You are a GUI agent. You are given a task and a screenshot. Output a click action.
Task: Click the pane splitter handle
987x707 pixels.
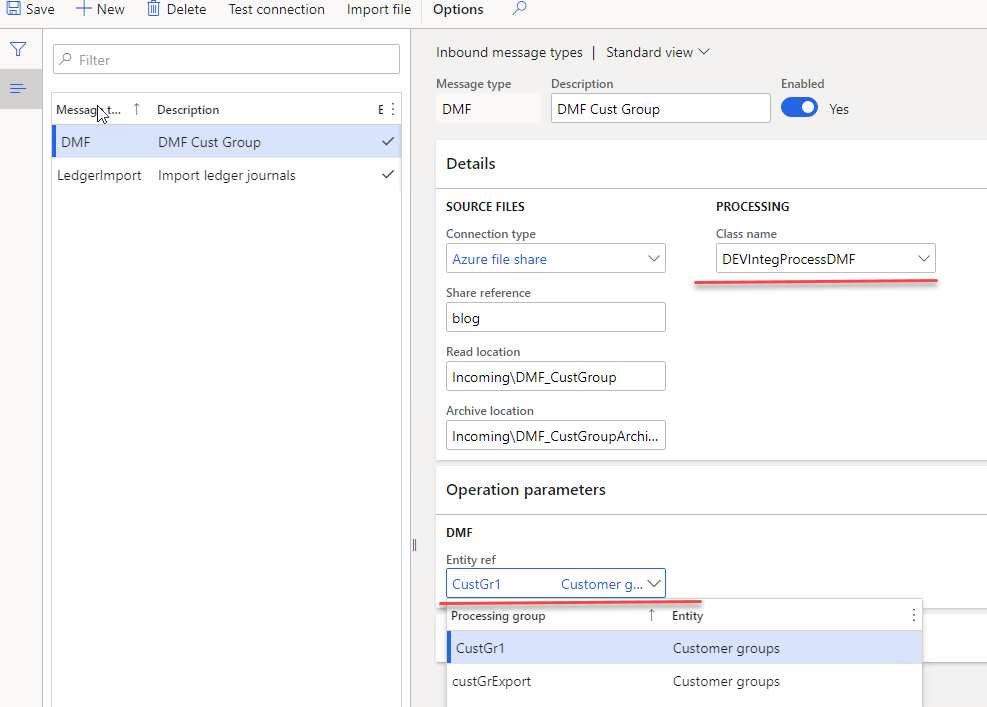[414, 545]
